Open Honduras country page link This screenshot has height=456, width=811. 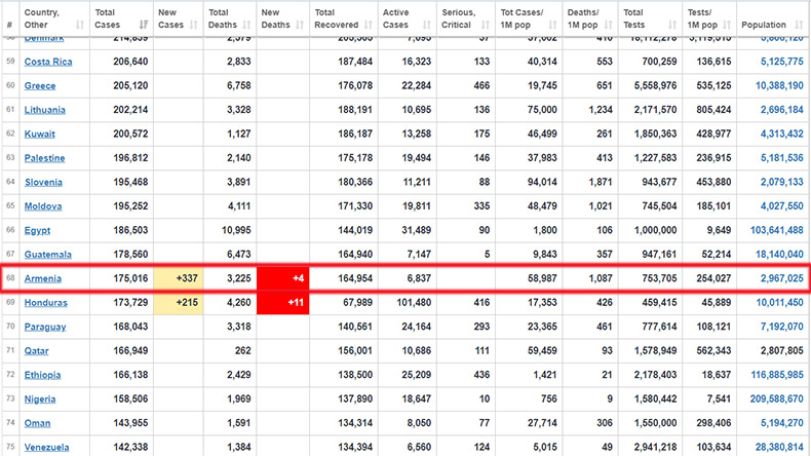coord(46,302)
